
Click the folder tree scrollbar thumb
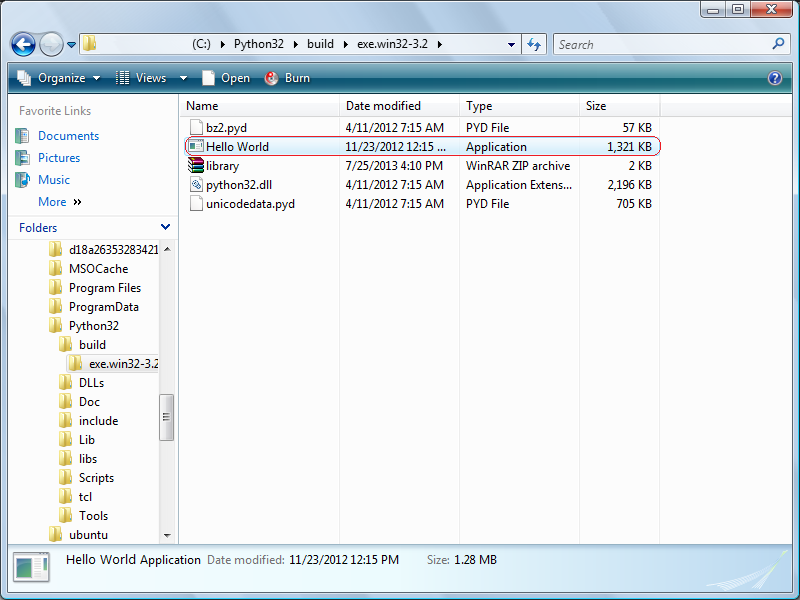(x=166, y=417)
